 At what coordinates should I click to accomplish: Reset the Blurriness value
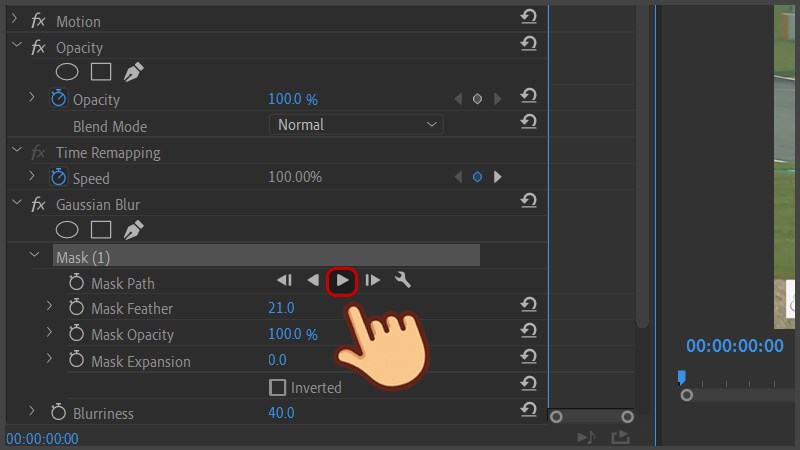pos(529,409)
